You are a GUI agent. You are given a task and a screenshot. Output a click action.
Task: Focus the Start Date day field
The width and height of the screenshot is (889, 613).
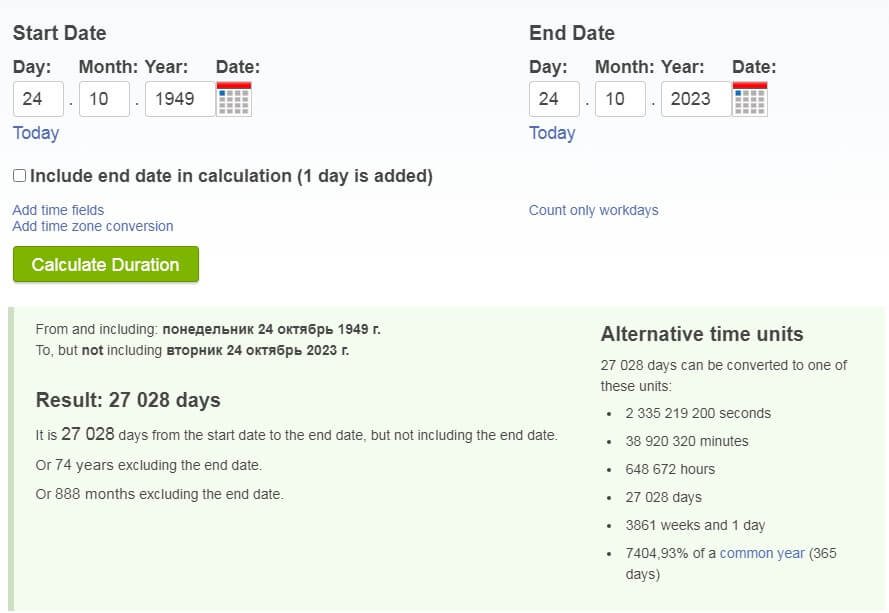[x=38, y=99]
